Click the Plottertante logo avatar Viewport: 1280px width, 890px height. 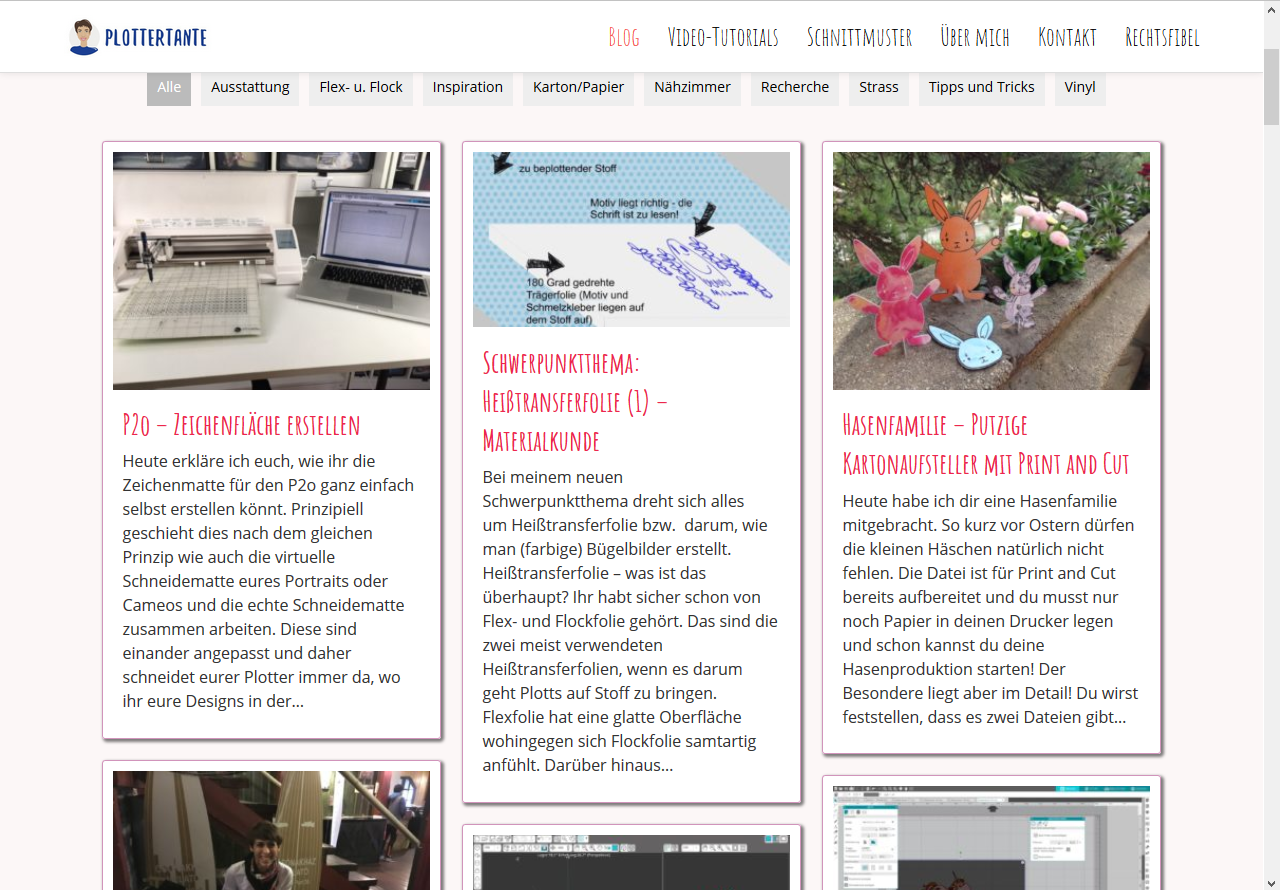[x=84, y=37]
